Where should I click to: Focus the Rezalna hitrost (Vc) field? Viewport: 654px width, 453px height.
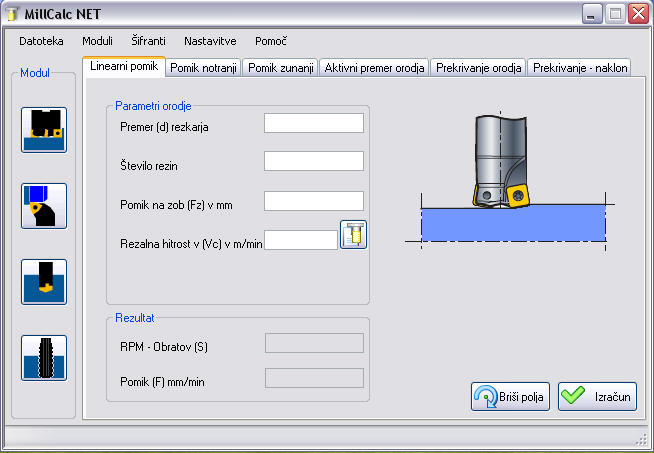[301, 240]
